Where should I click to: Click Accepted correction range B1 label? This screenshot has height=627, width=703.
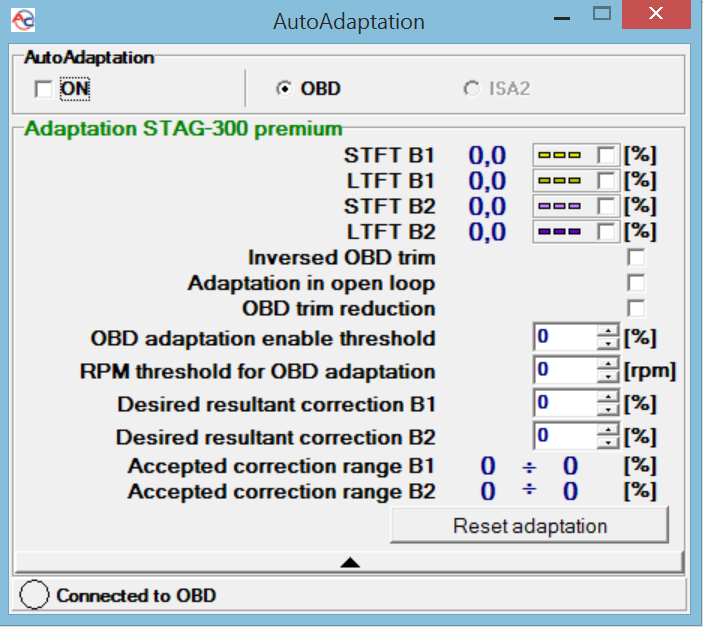click(282, 466)
